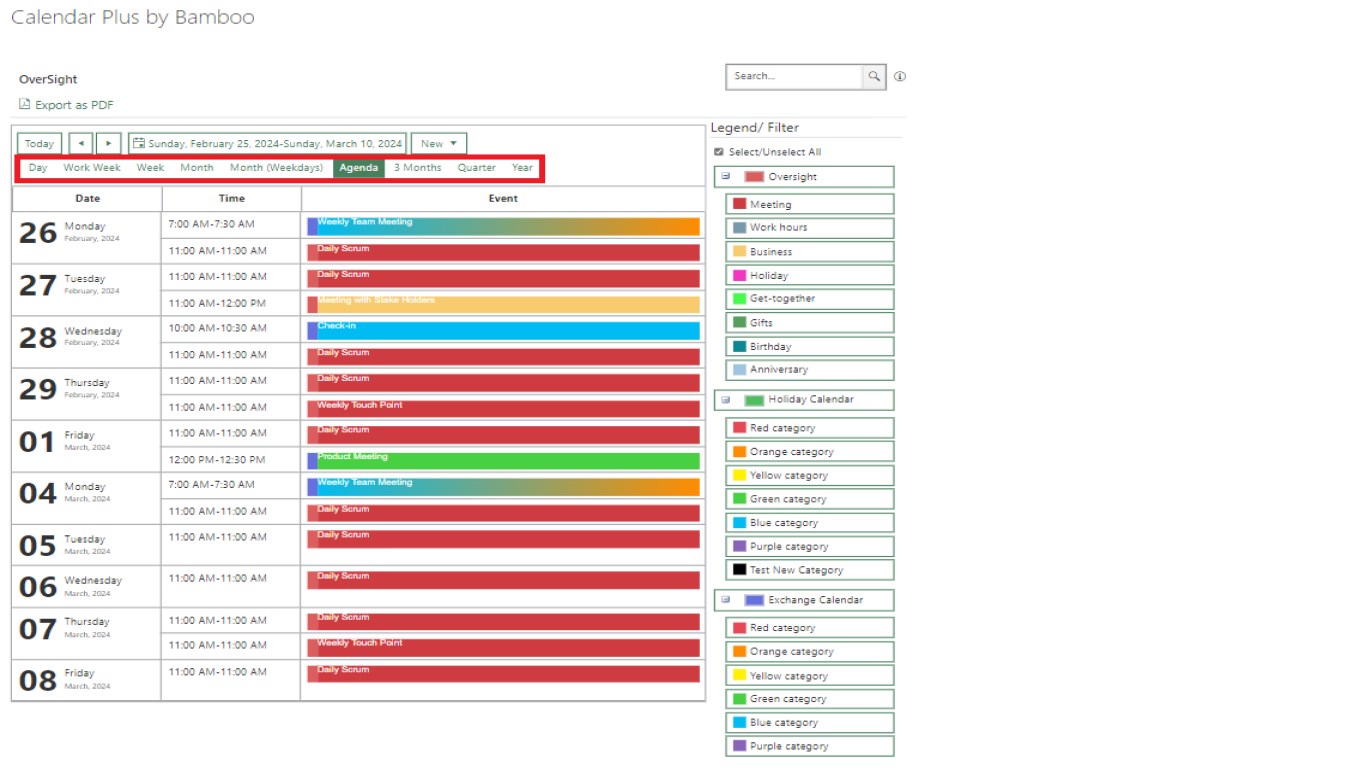Open Weekly Team Meeting on March 04
This screenshot has height=768, width=1366.
(x=504, y=487)
